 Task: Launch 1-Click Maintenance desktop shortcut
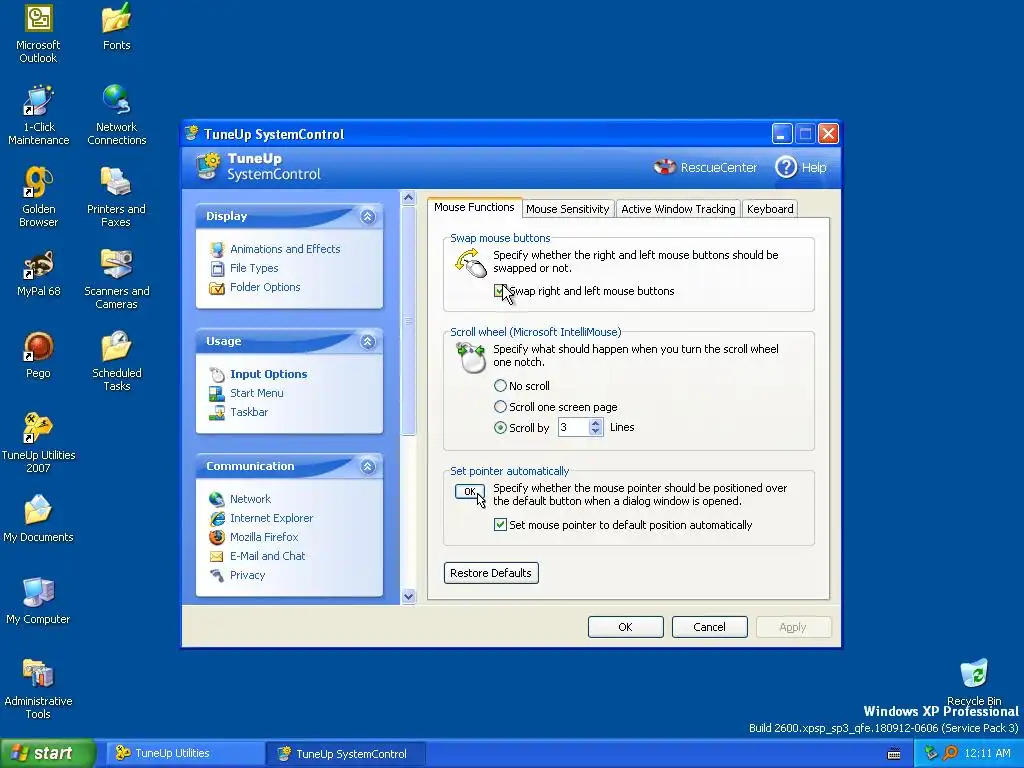pyautogui.click(x=38, y=101)
